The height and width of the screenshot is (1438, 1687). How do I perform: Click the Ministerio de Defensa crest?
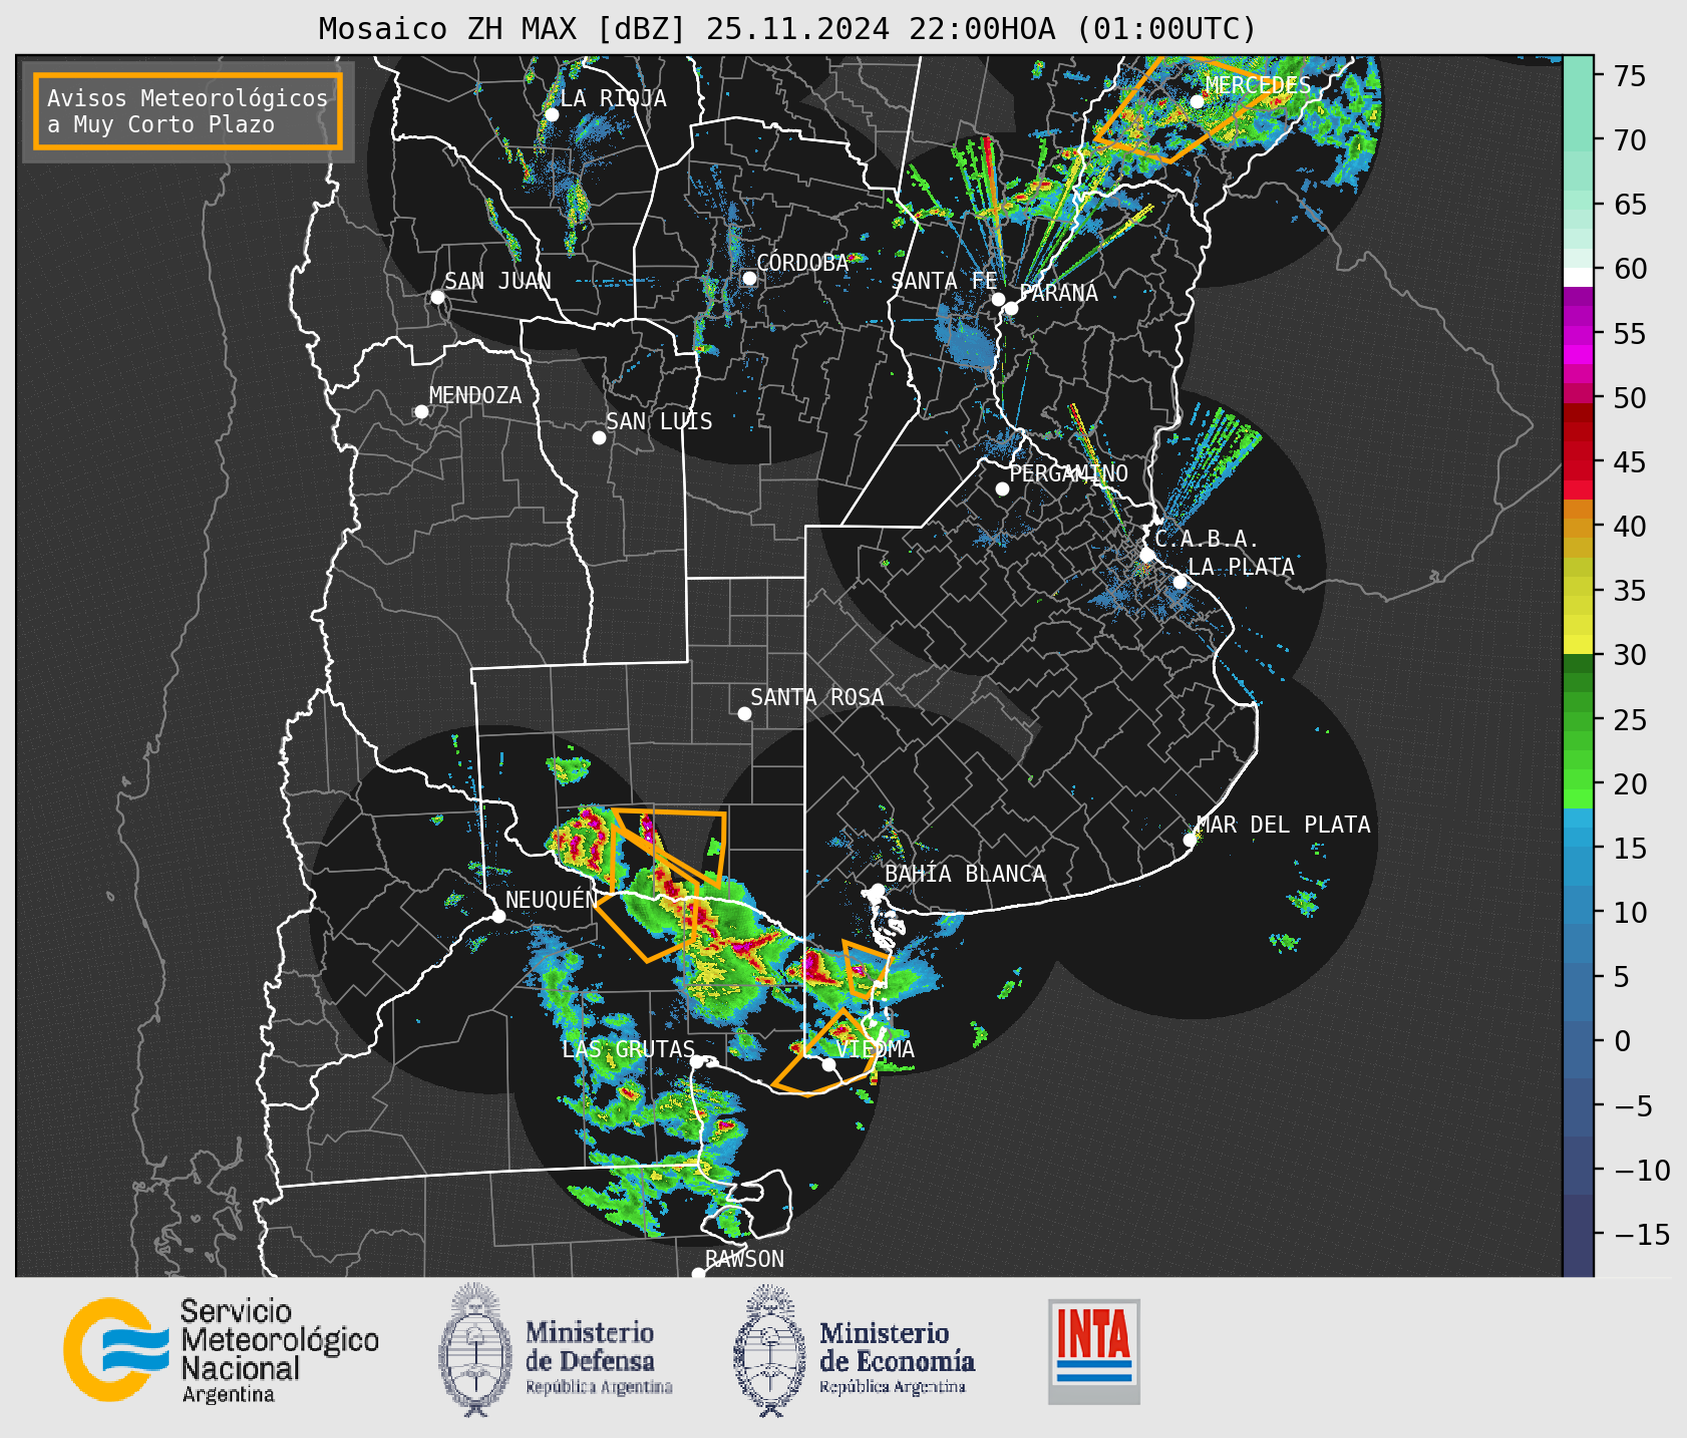(x=474, y=1349)
